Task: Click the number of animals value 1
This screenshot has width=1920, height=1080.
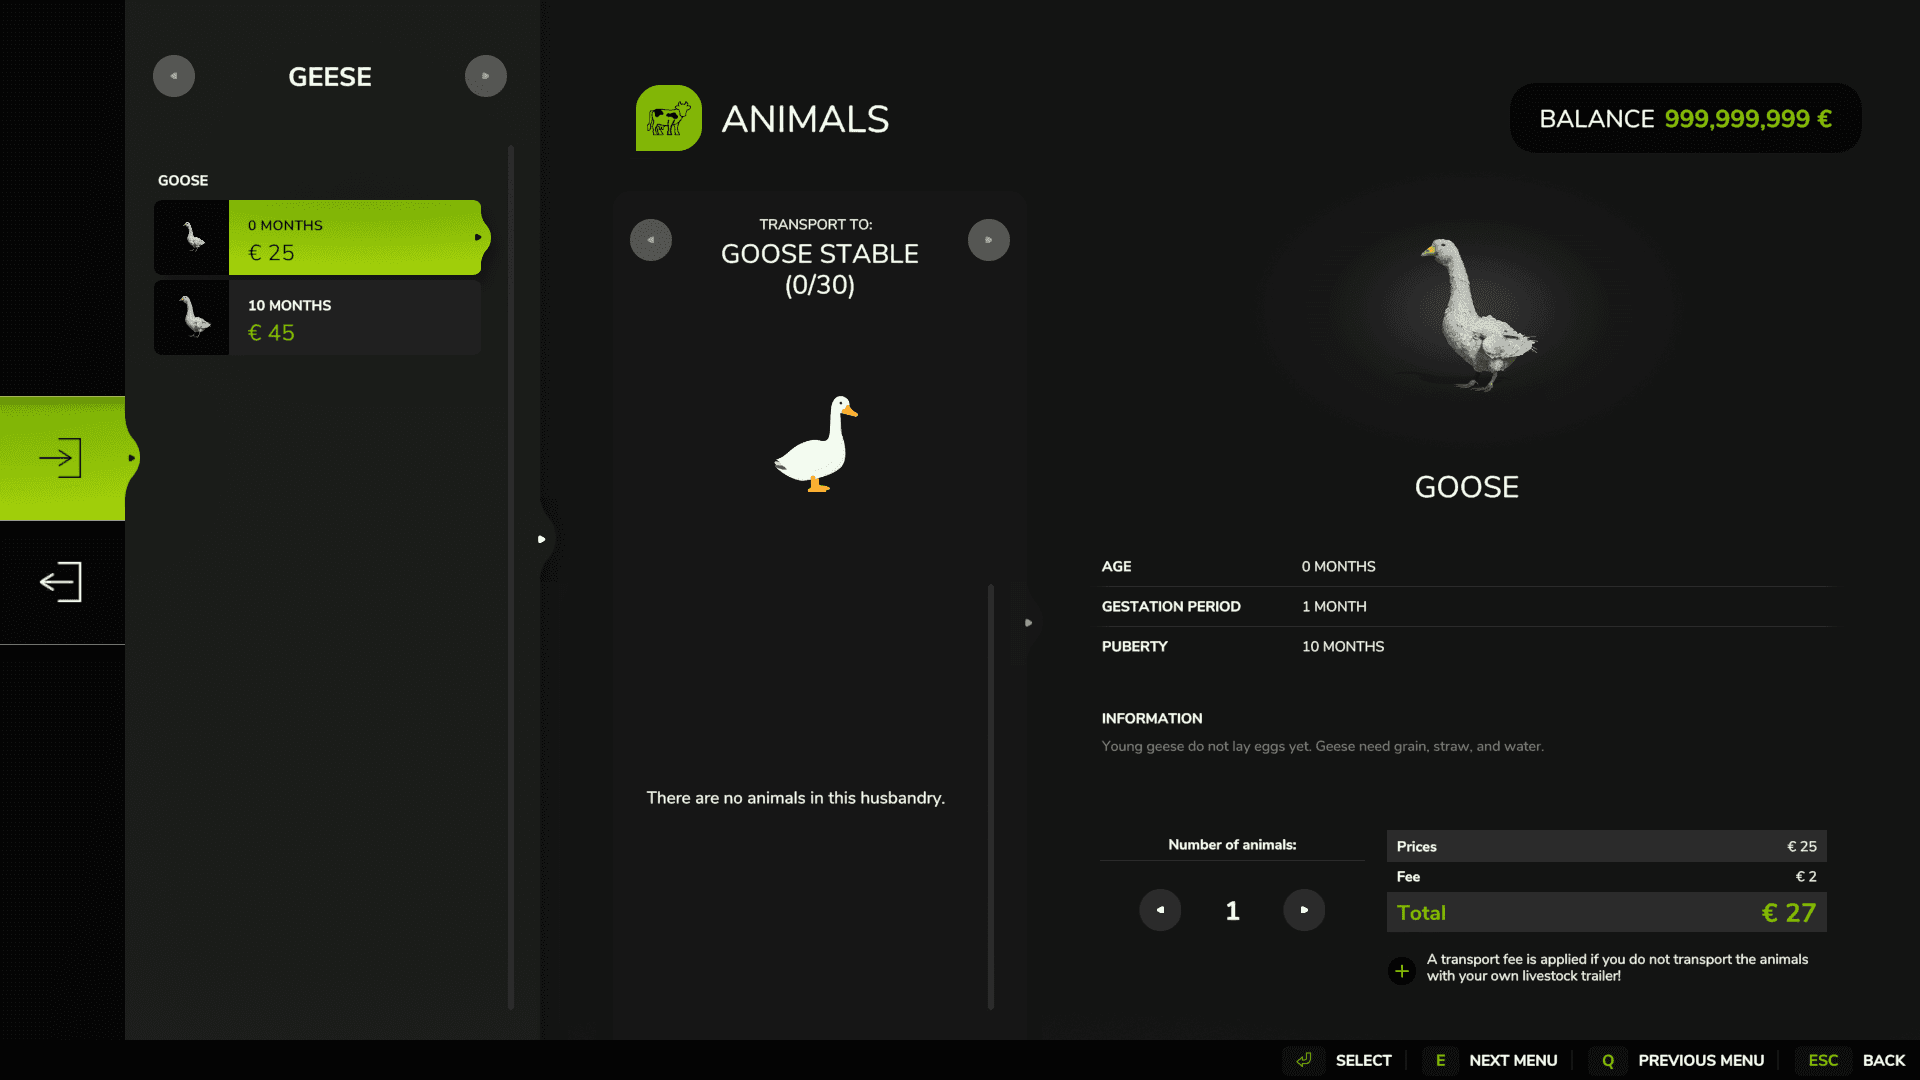Action: 1232,911
